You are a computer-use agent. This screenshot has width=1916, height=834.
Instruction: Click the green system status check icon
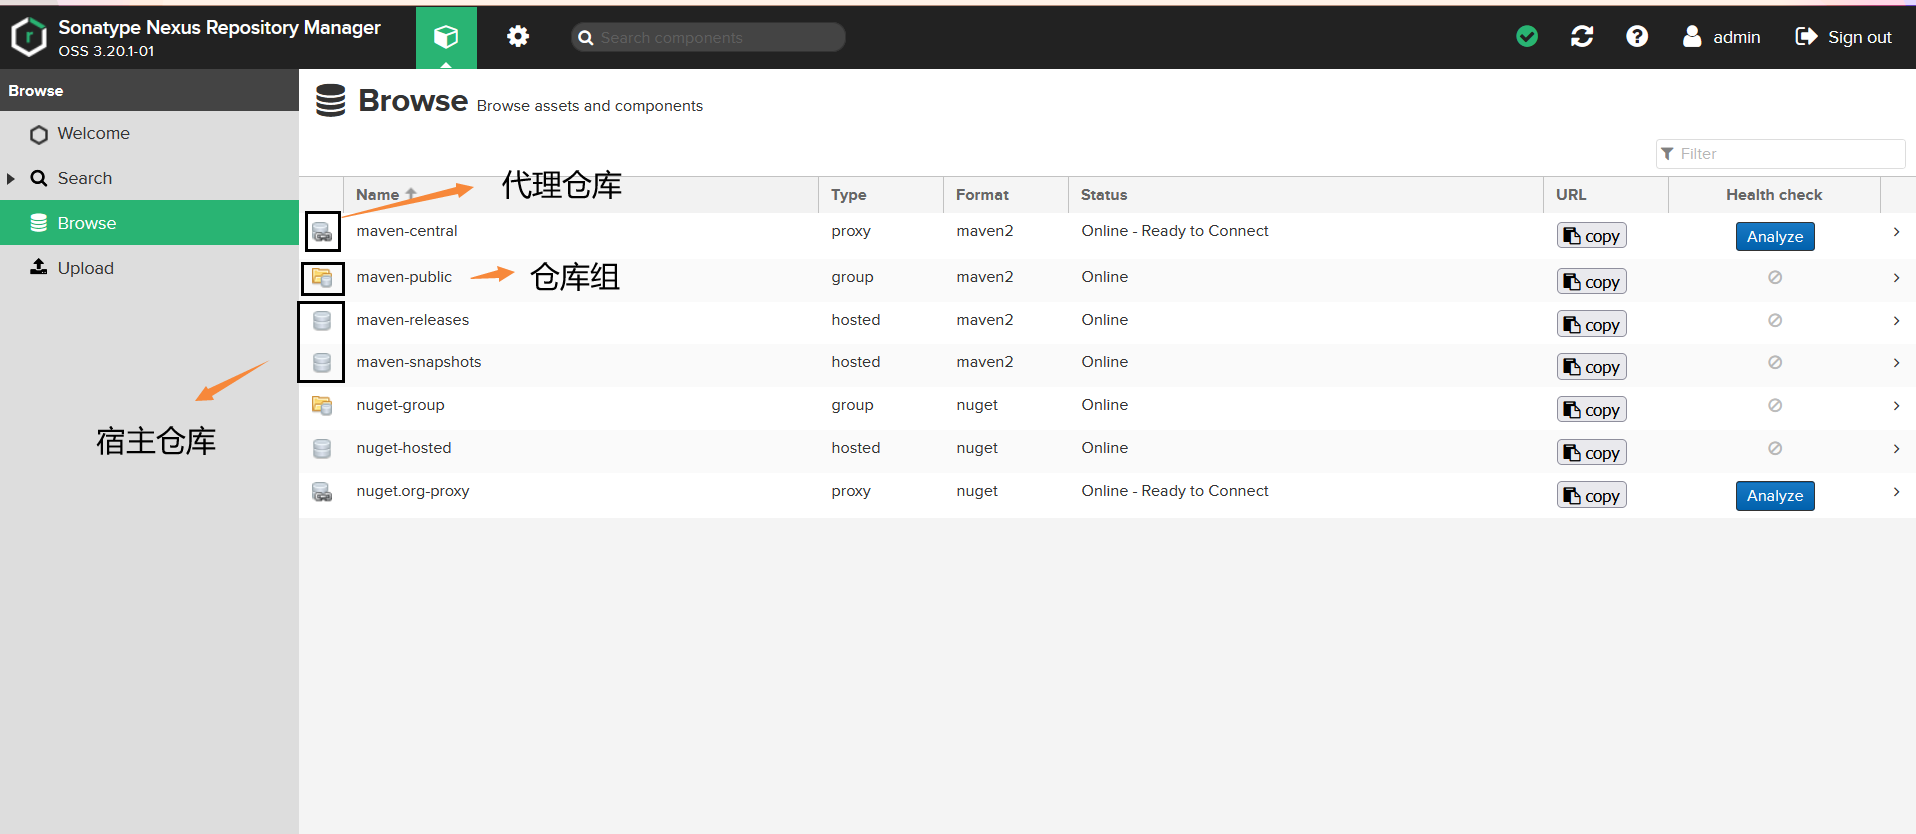tap(1527, 37)
